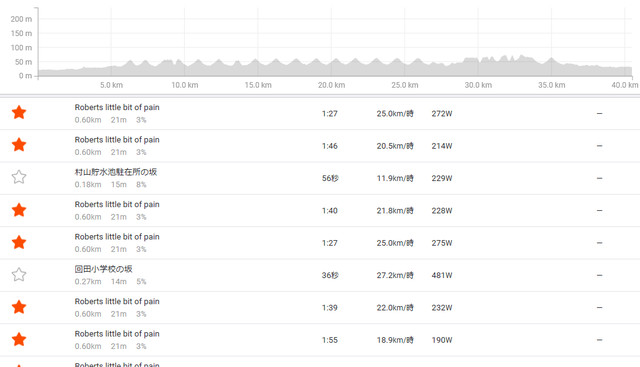Viewport: 640px width, 367px height.
Task: Open Roberts little bit of pain, 275W row
Action: [117, 237]
